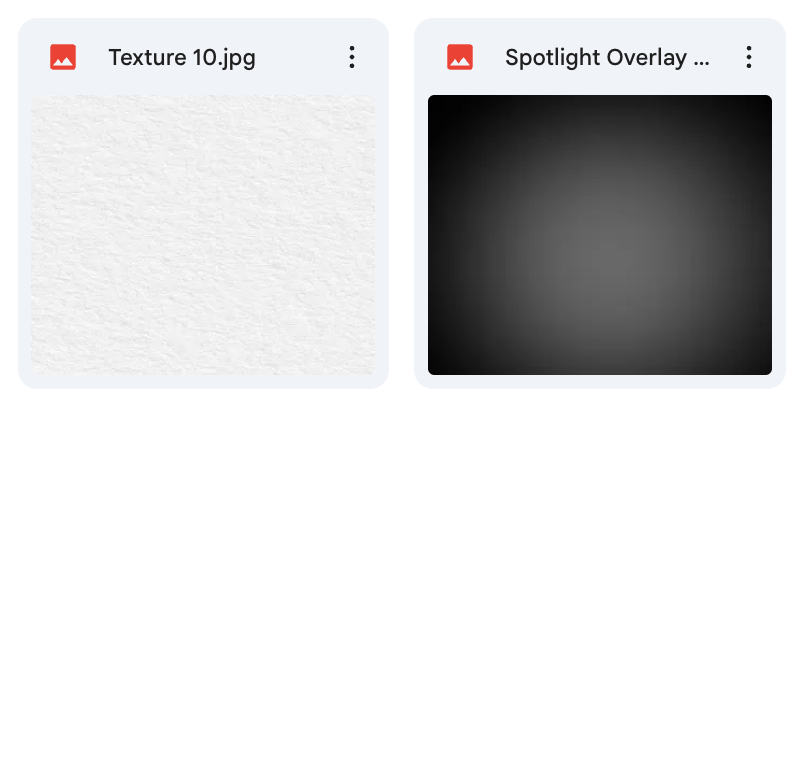Click the red image icon beside Spotlight Overlay

[x=460, y=57]
